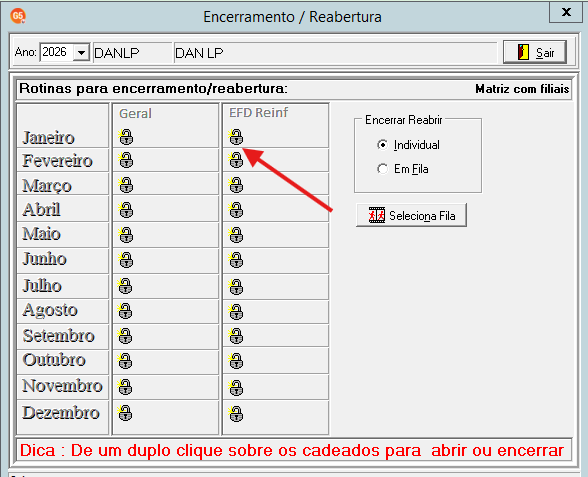Click the Geral padlock for Setembro

point(125,336)
